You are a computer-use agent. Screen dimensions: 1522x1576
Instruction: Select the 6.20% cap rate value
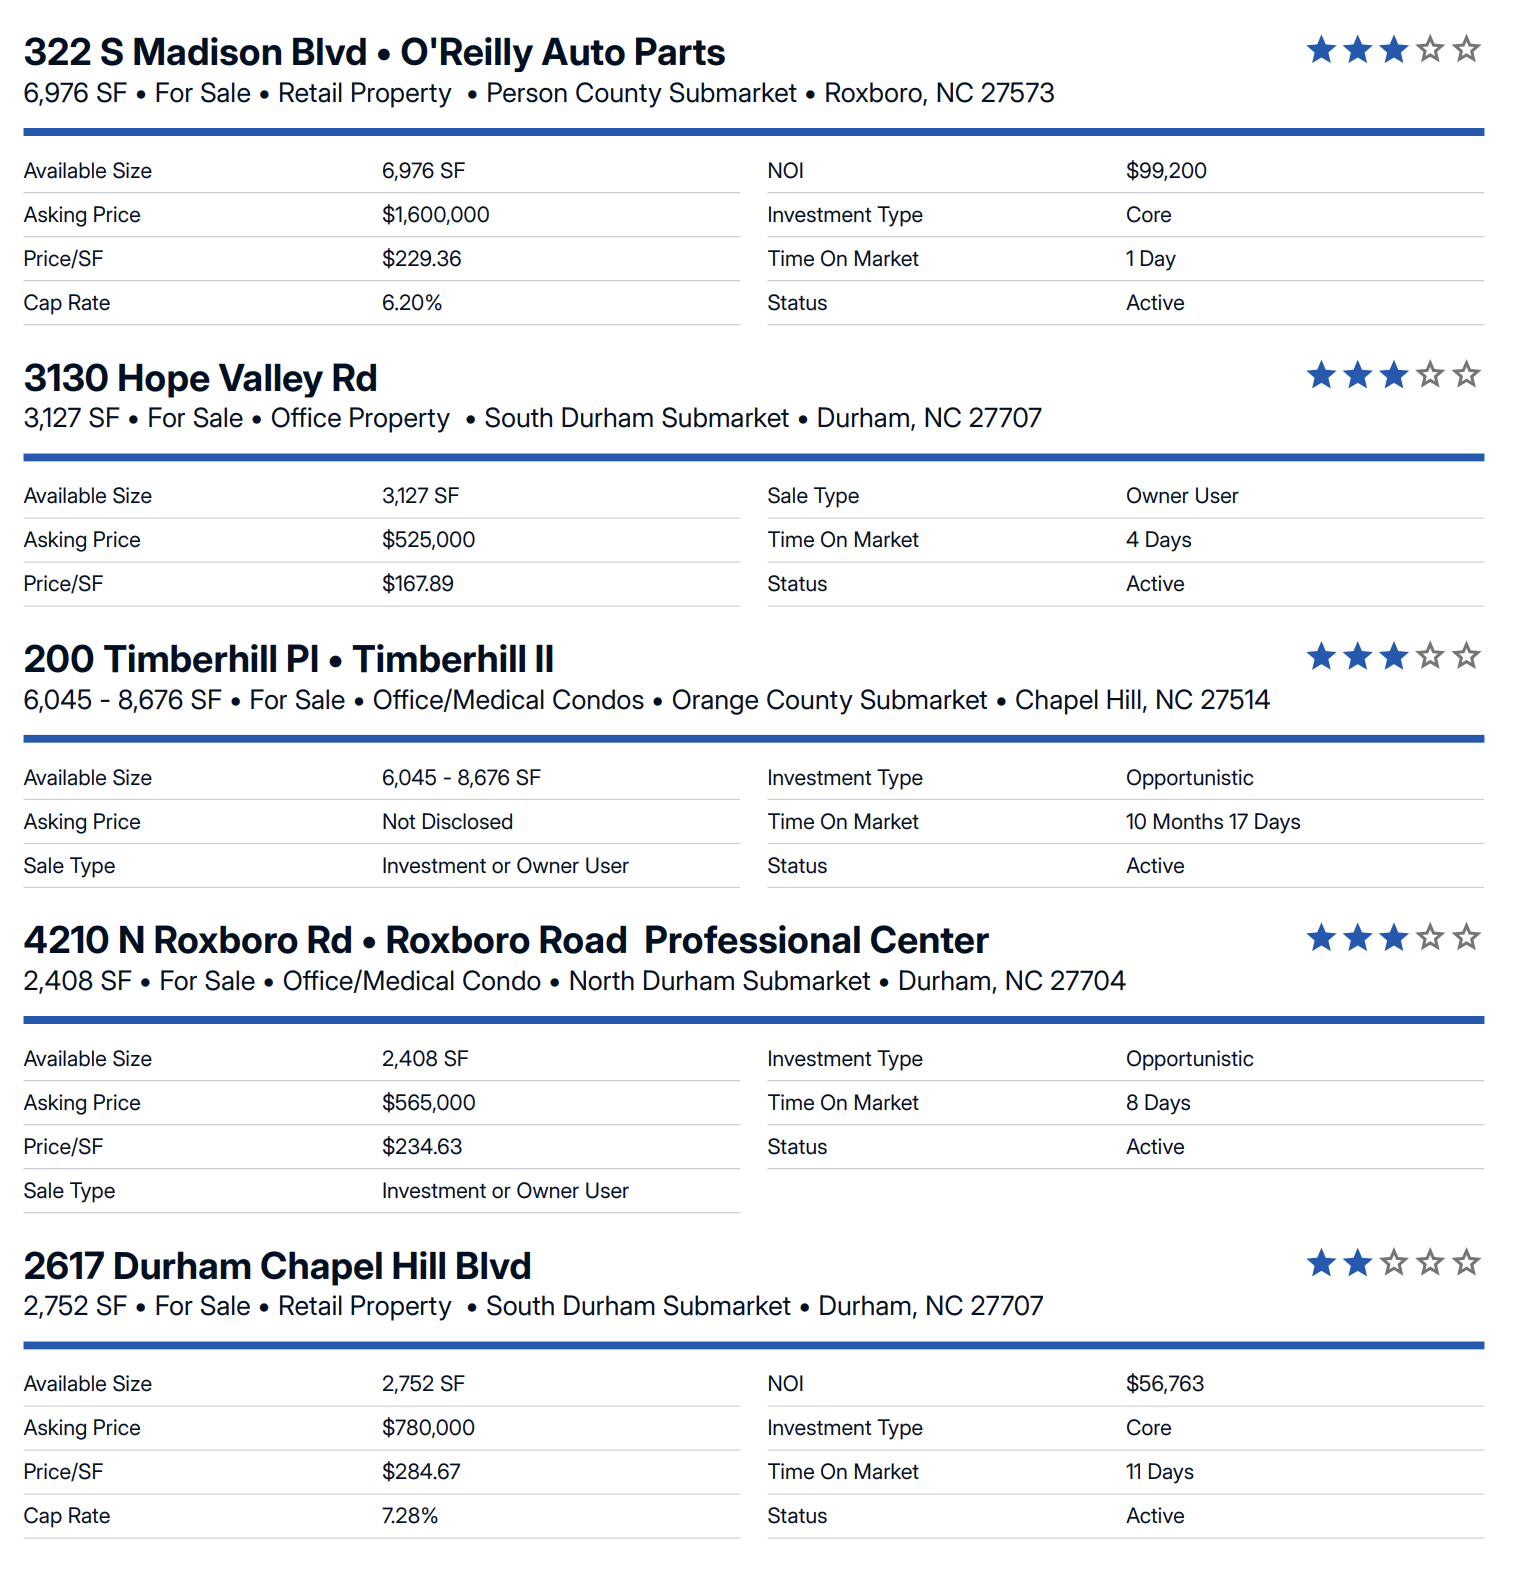(412, 303)
